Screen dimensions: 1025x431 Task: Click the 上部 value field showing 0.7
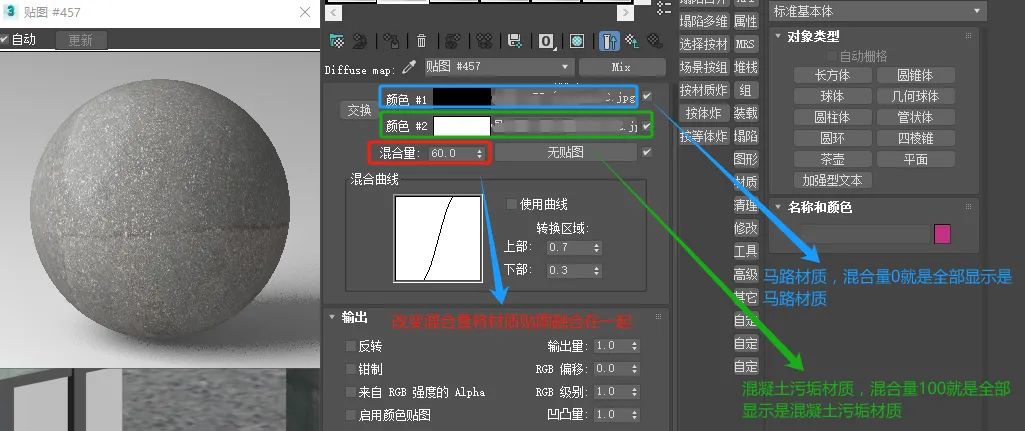tap(569, 248)
